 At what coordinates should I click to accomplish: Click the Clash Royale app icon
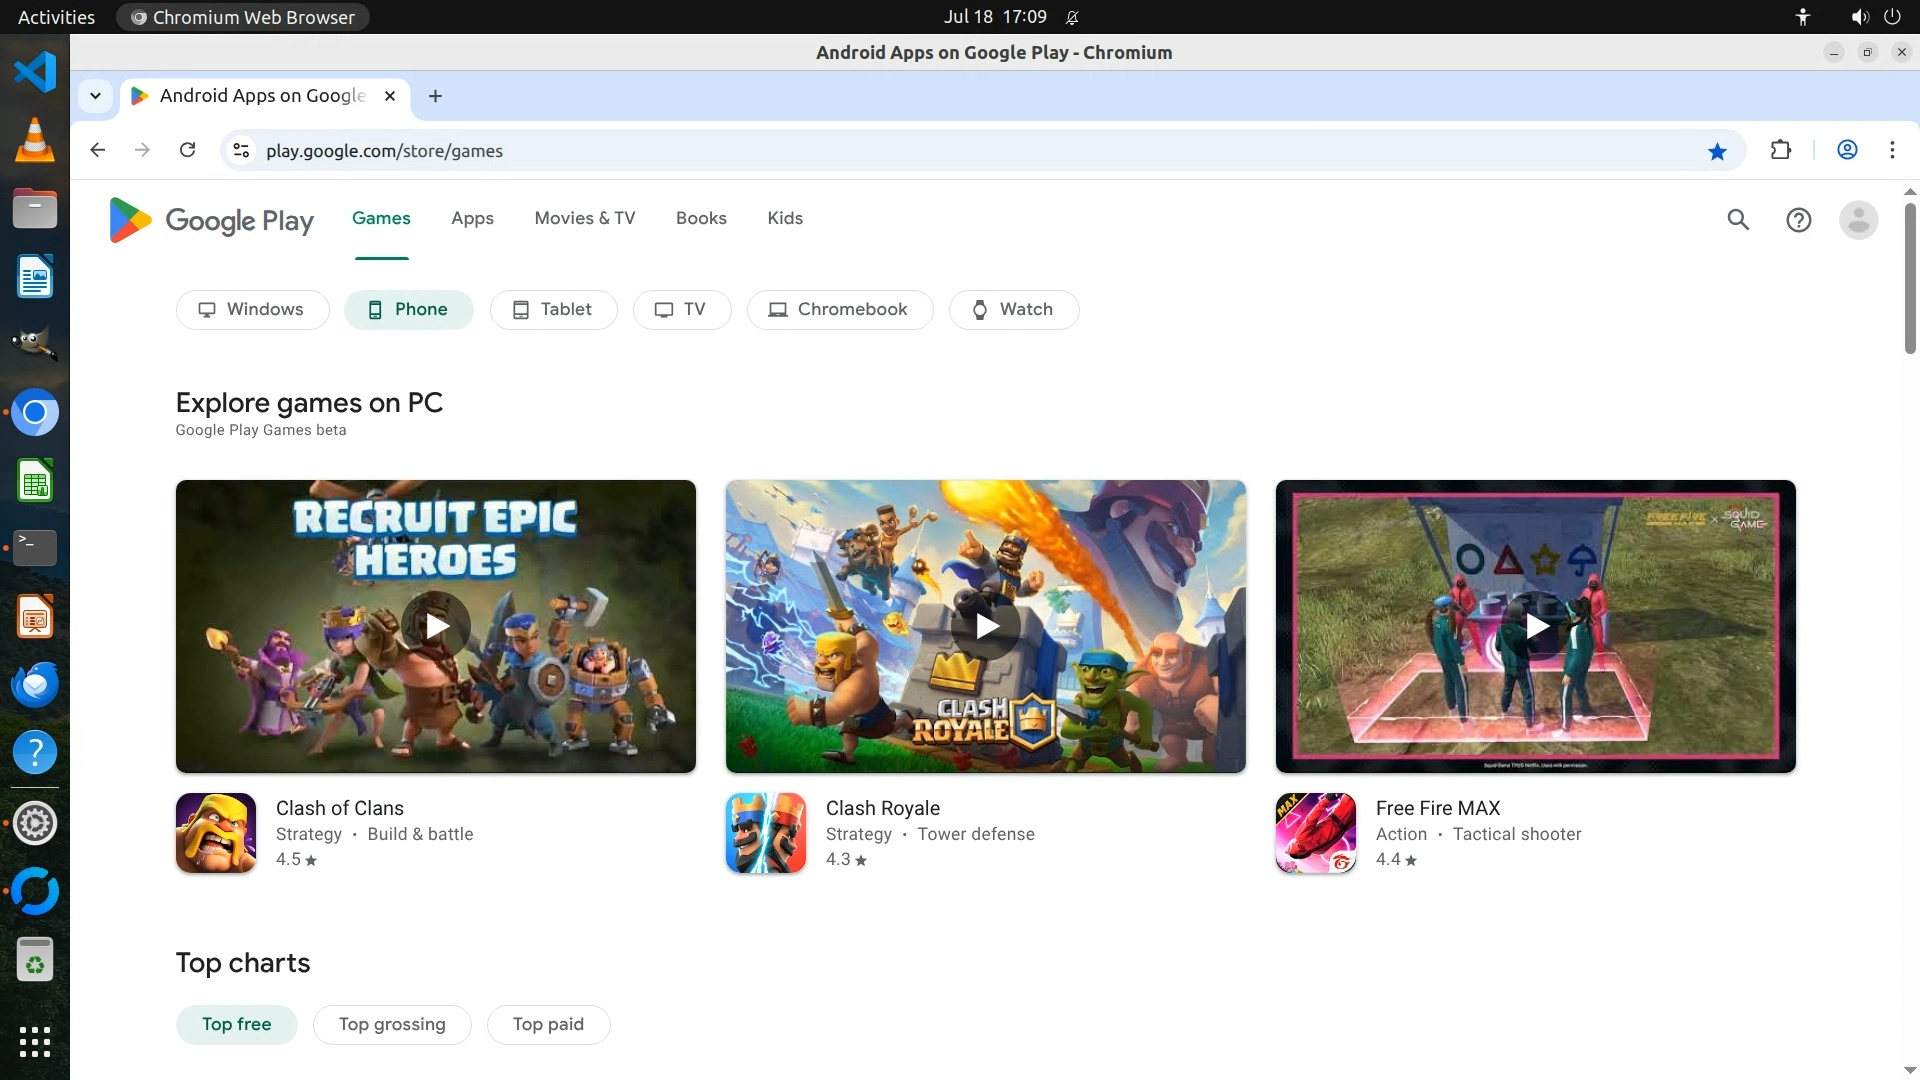(765, 833)
